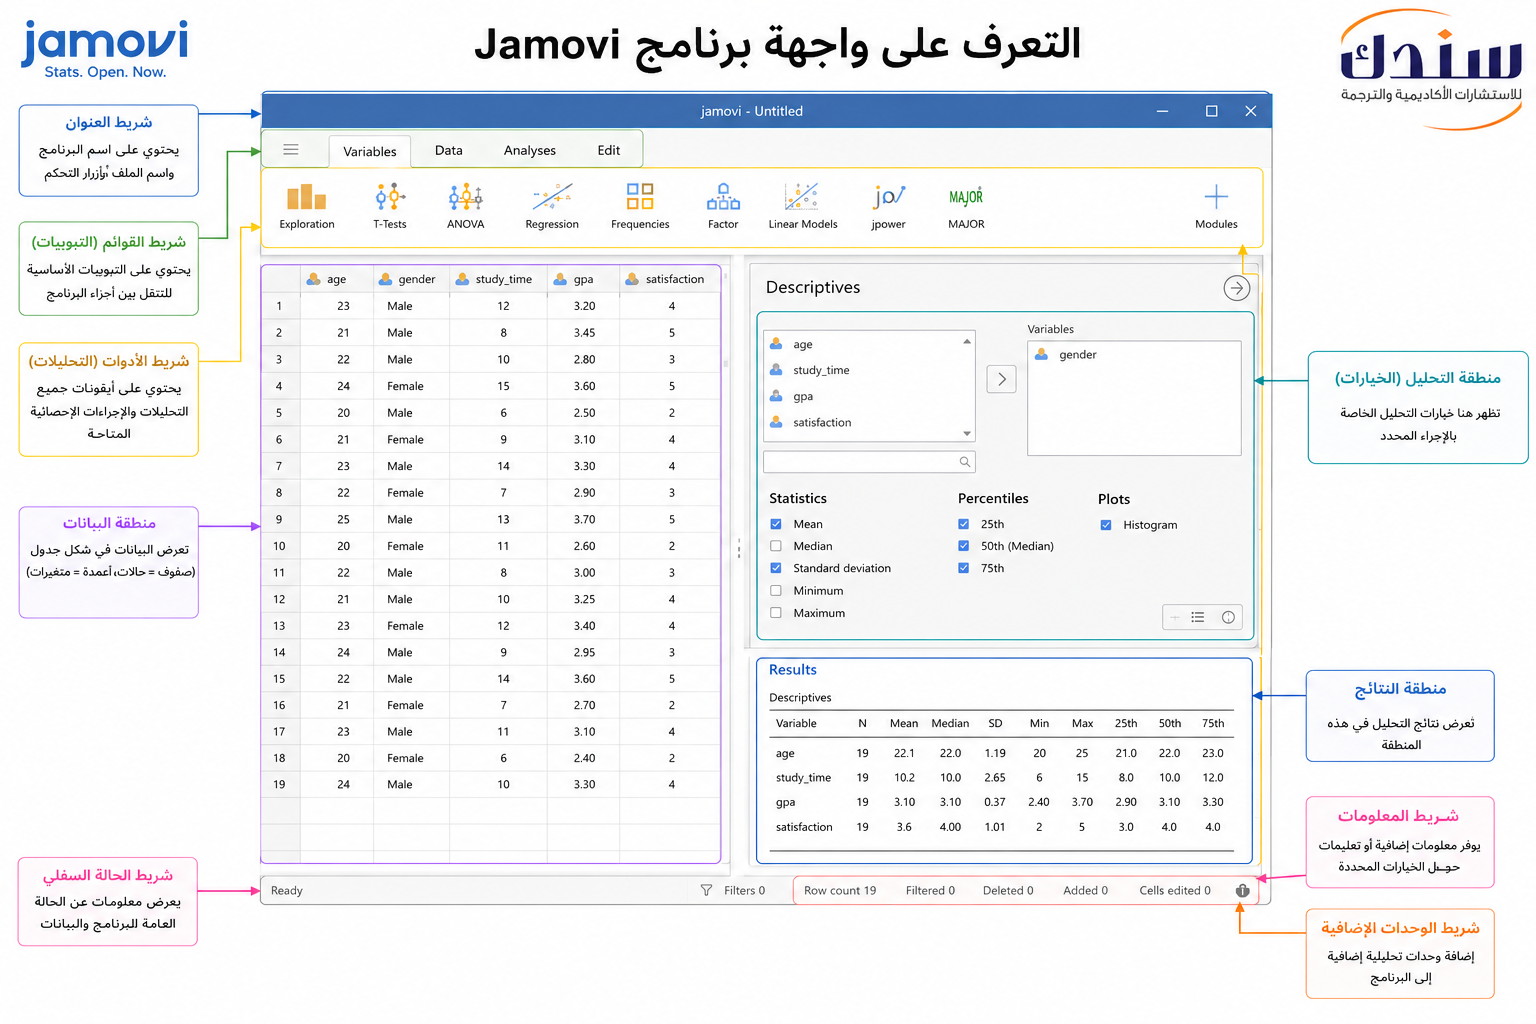Open the Linear Models icon
This screenshot has height=1024, width=1536.
click(x=803, y=207)
